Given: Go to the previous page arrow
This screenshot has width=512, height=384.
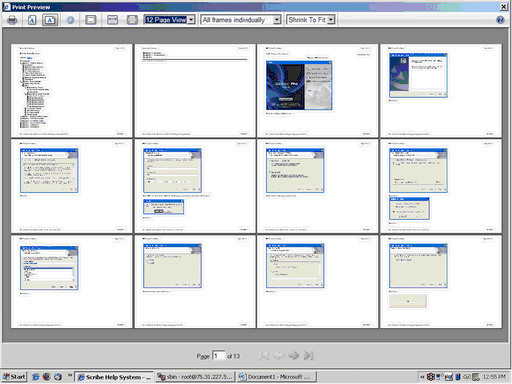Looking at the screenshot, I should click(278, 355).
